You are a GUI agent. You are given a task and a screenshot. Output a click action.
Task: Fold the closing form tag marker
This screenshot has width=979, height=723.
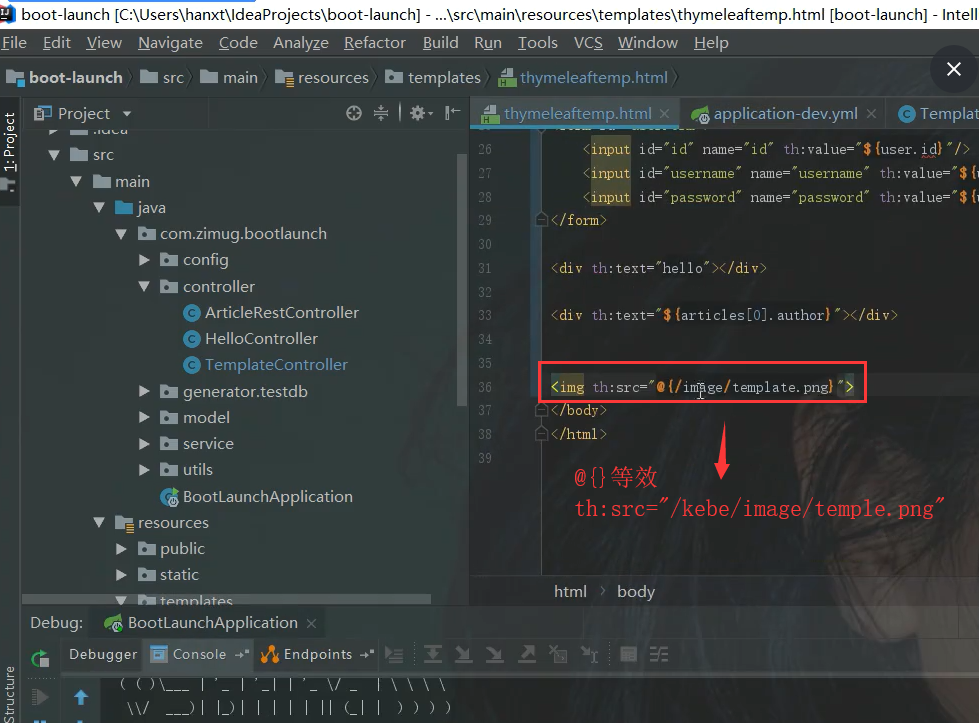tap(541, 220)
